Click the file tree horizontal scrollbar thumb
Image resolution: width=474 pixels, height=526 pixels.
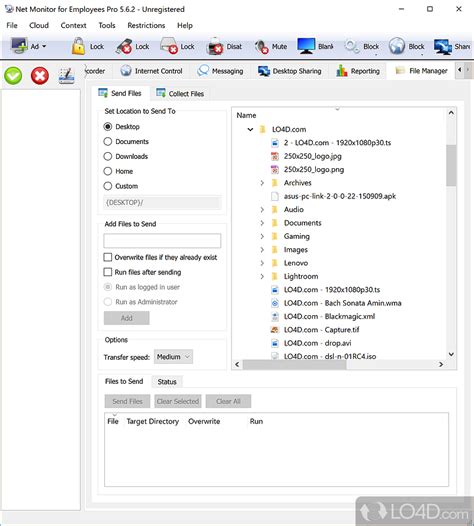point(294,364)
